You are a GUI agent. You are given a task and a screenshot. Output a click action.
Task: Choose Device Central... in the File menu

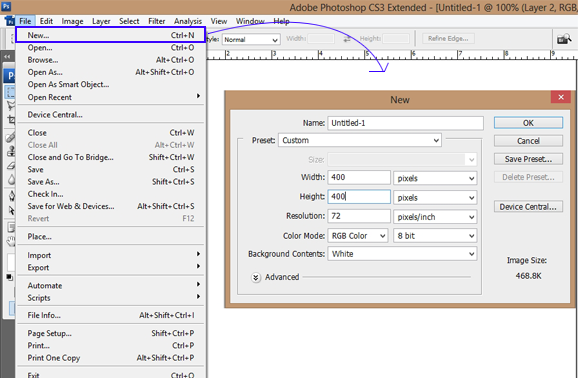(111, 115)
